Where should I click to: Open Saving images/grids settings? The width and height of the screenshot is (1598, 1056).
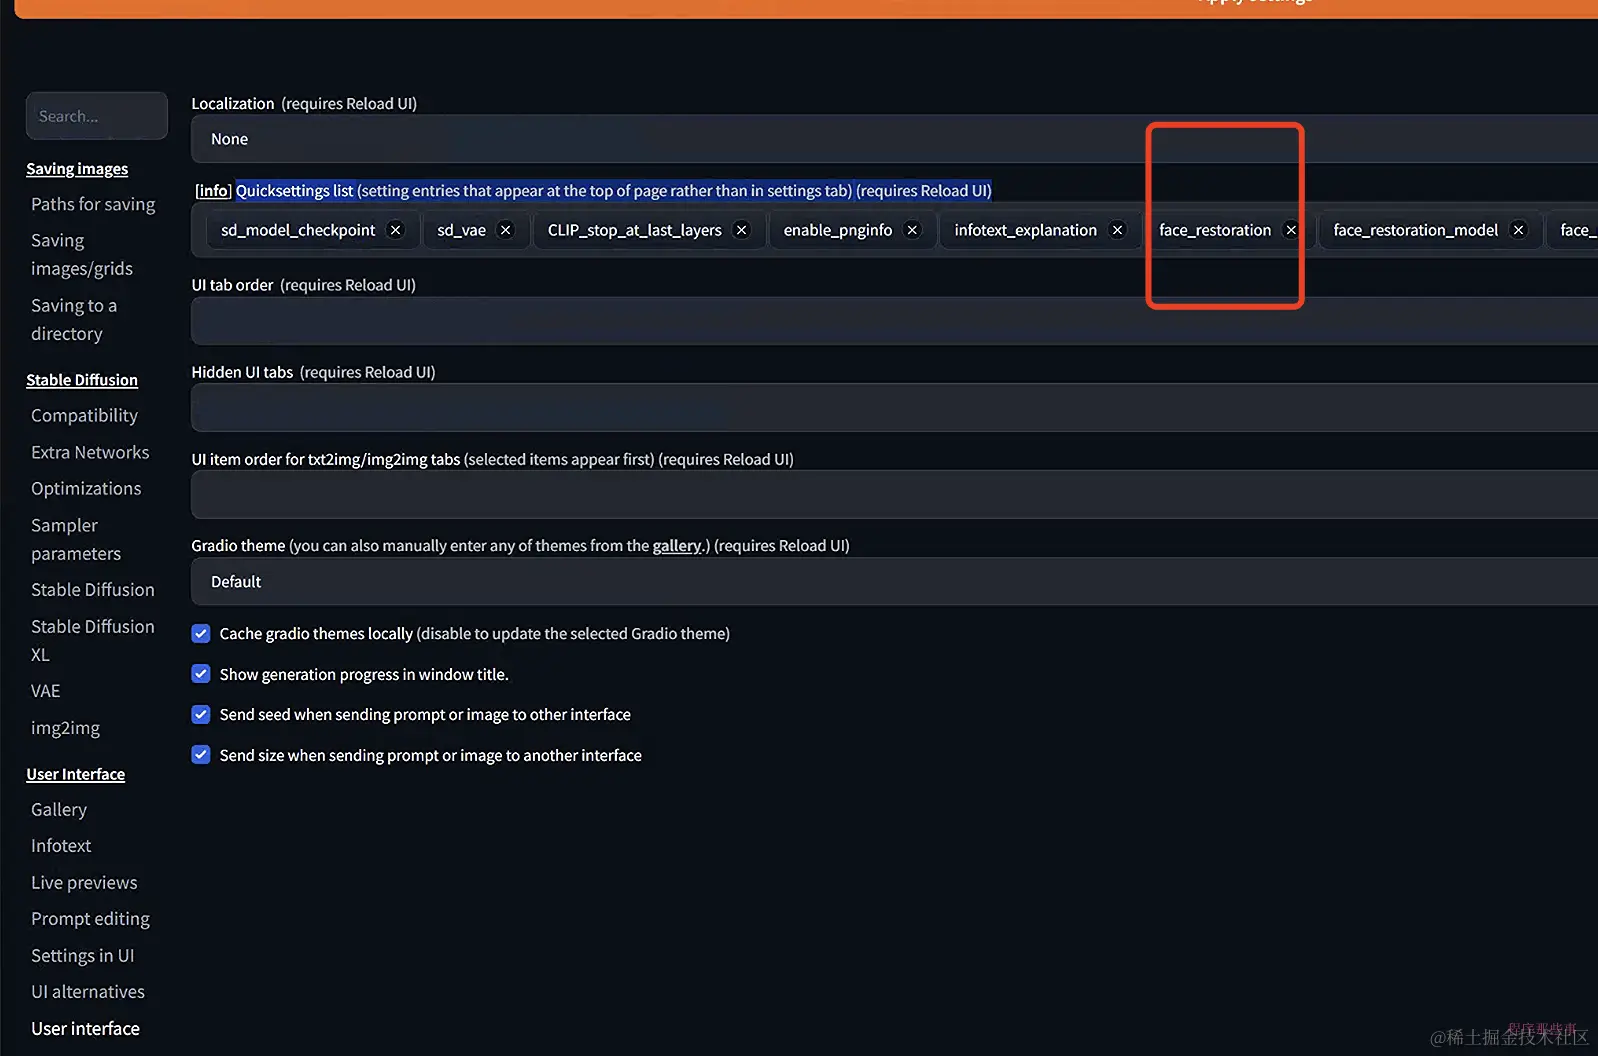[82, 254]
